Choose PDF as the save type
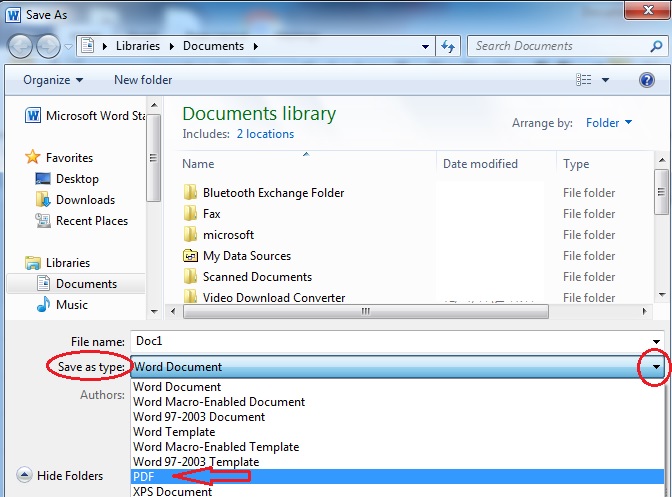This screenshot has height=497, width=672. click(397, 476)
